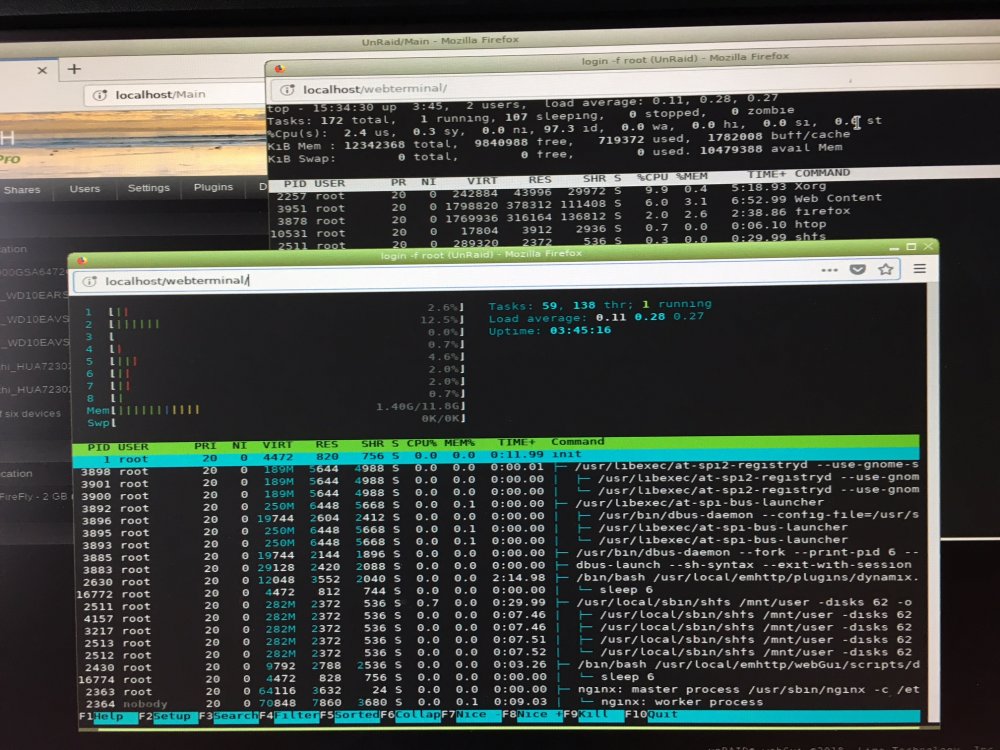1000x750 pixels.
Task: Click htop F9 Kill button
Action: [593, 714]
